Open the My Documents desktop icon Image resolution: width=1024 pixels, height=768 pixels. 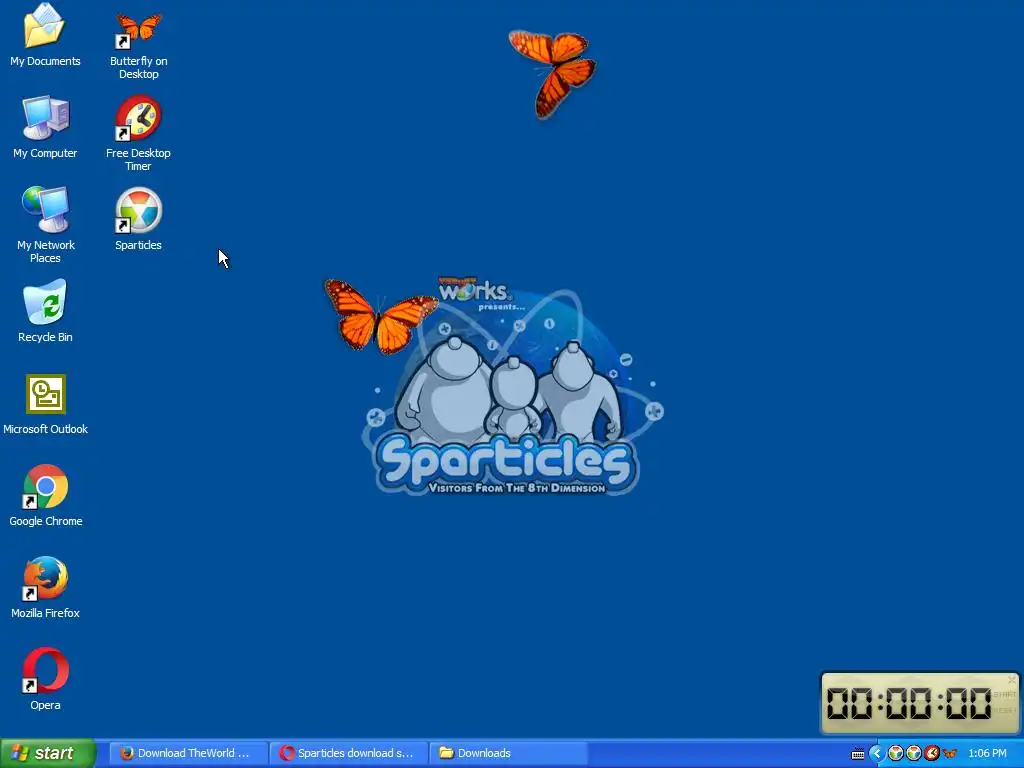(45, 34)
